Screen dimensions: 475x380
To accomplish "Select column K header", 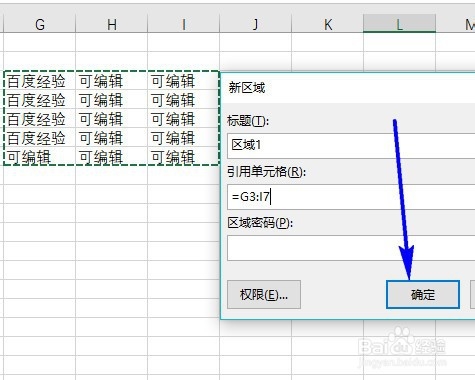I will tap(327, 24).
